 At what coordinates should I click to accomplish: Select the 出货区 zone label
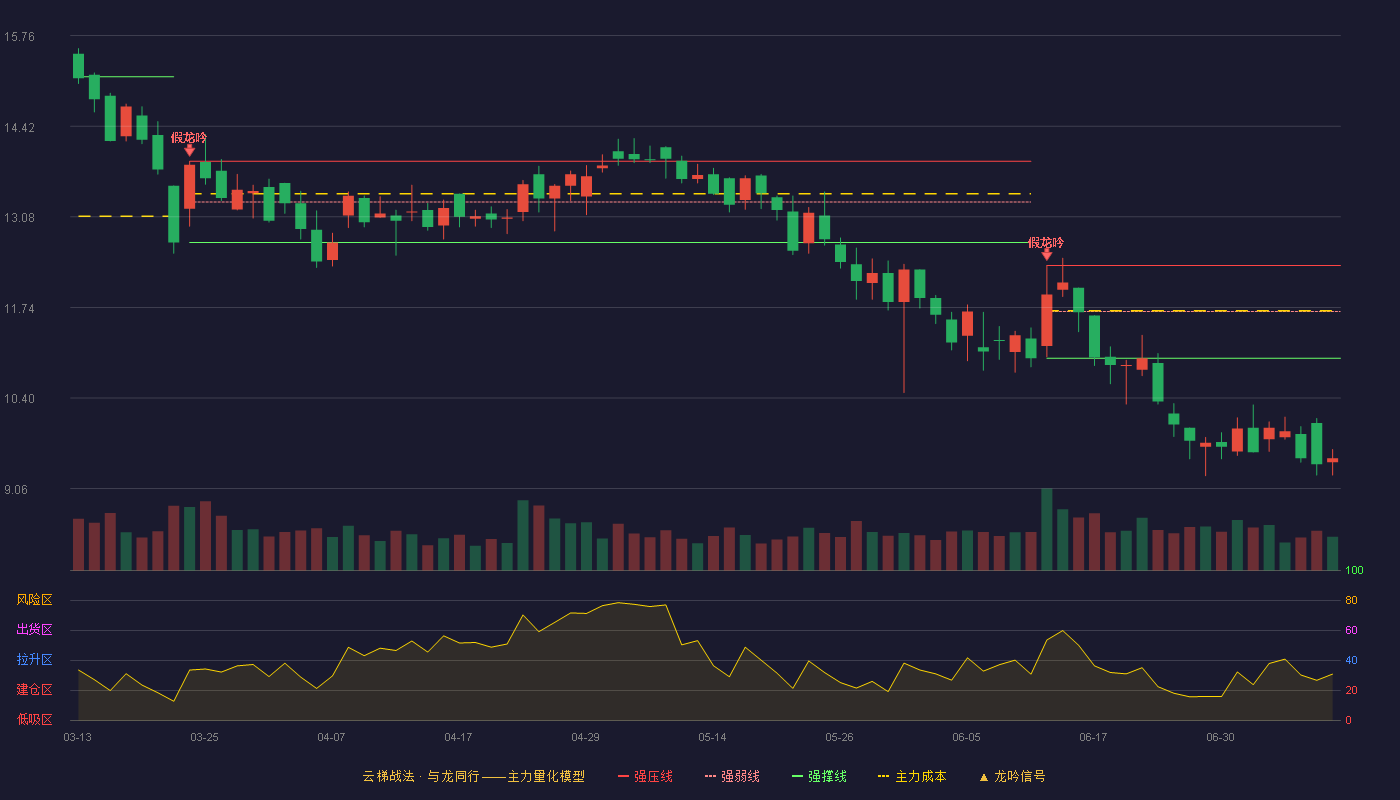[34, 630]
